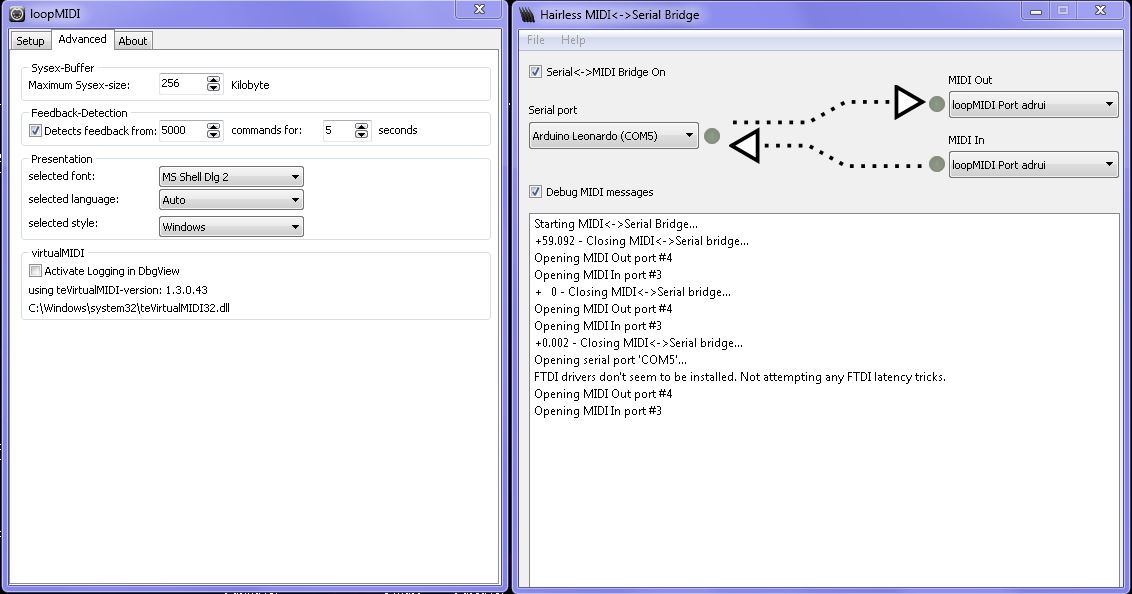Click the "Opening serial port 'COM5'..." log line

[610, 359]
